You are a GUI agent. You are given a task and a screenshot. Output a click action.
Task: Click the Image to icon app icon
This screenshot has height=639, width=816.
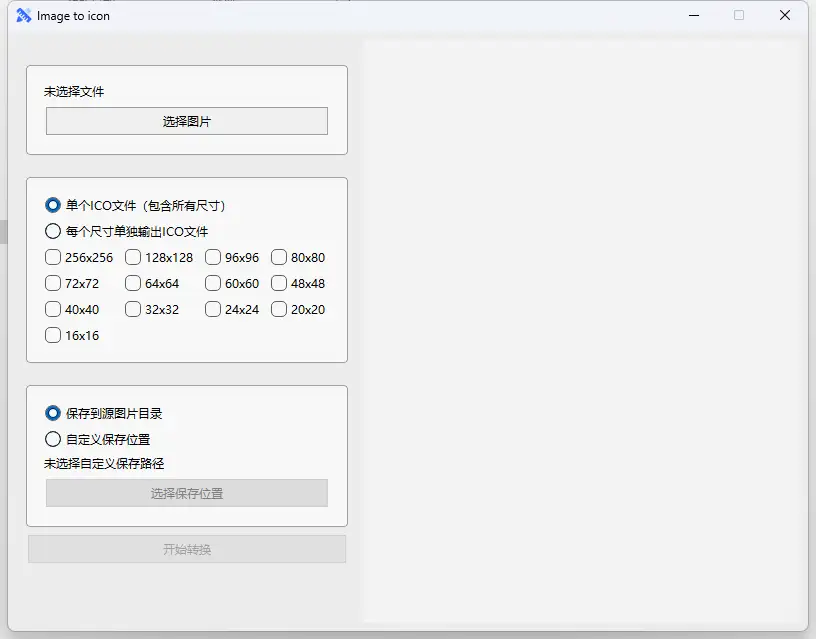click(x=24, y=15)
